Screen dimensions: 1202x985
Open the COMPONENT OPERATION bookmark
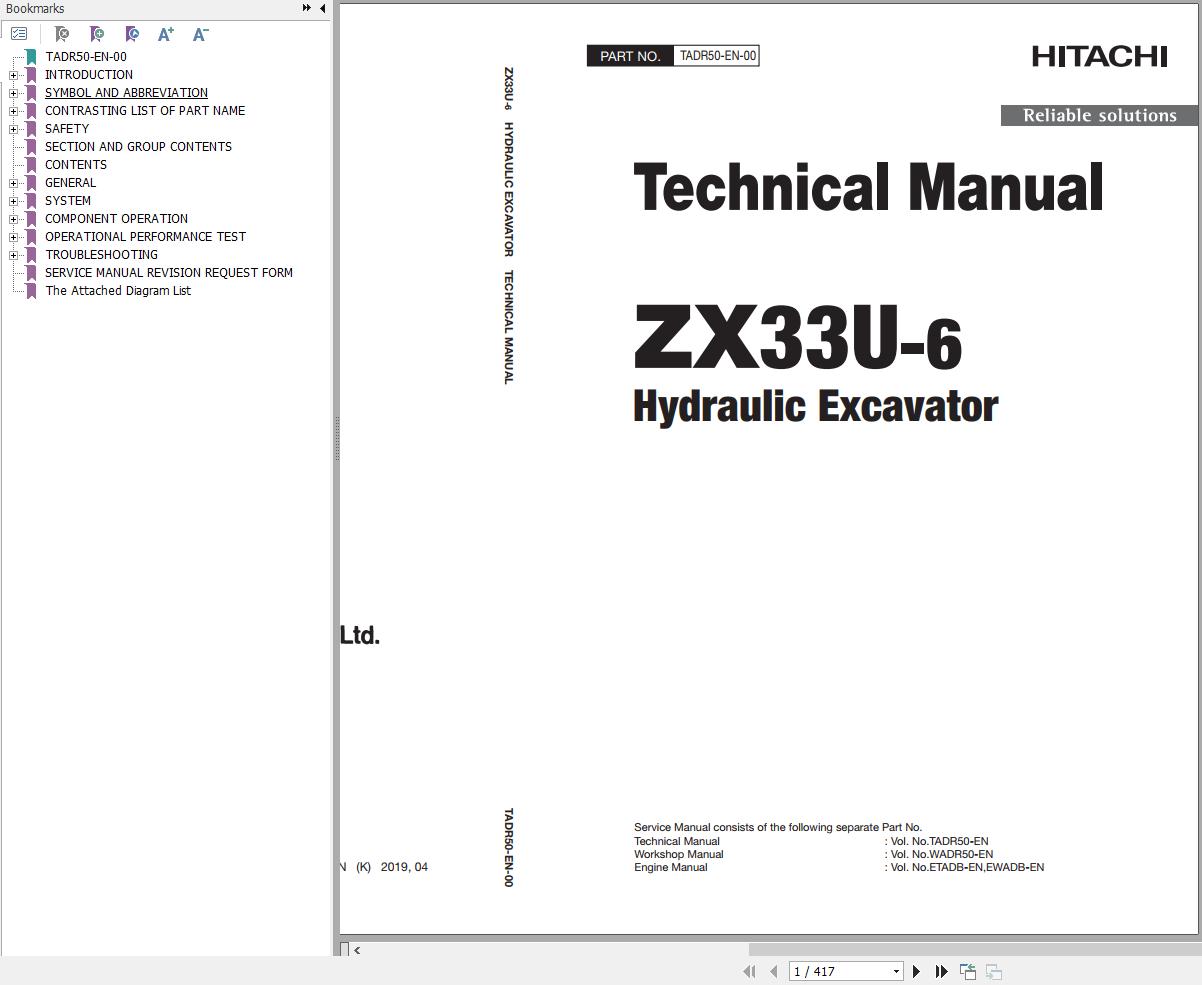[116, 219]
